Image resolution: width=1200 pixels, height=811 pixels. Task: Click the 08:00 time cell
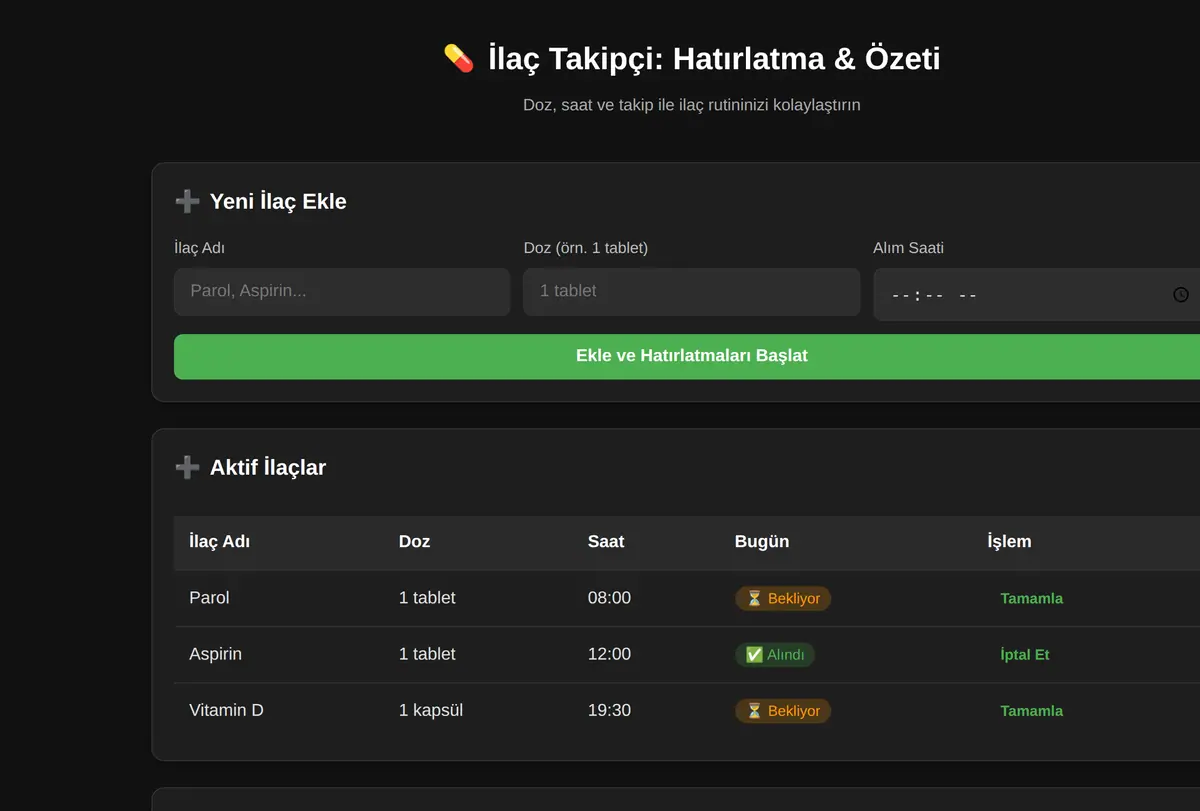pos(609,598)
